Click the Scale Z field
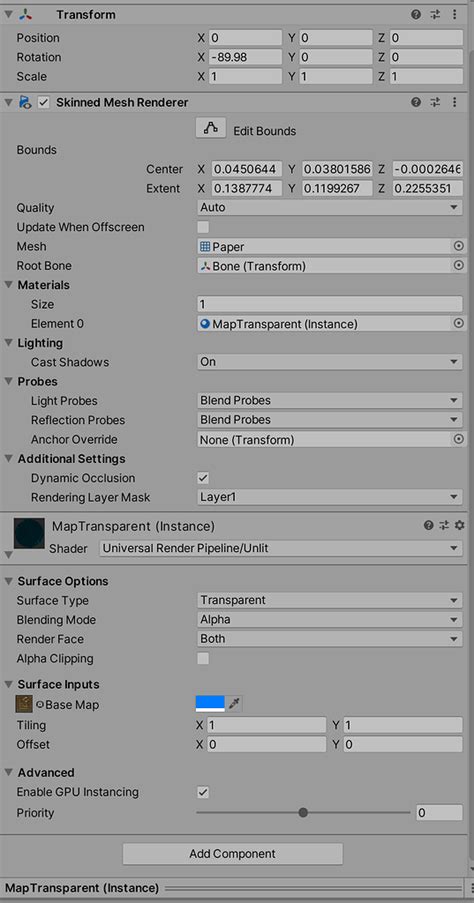This screenshot has width=474, height=903. [426, 77]
